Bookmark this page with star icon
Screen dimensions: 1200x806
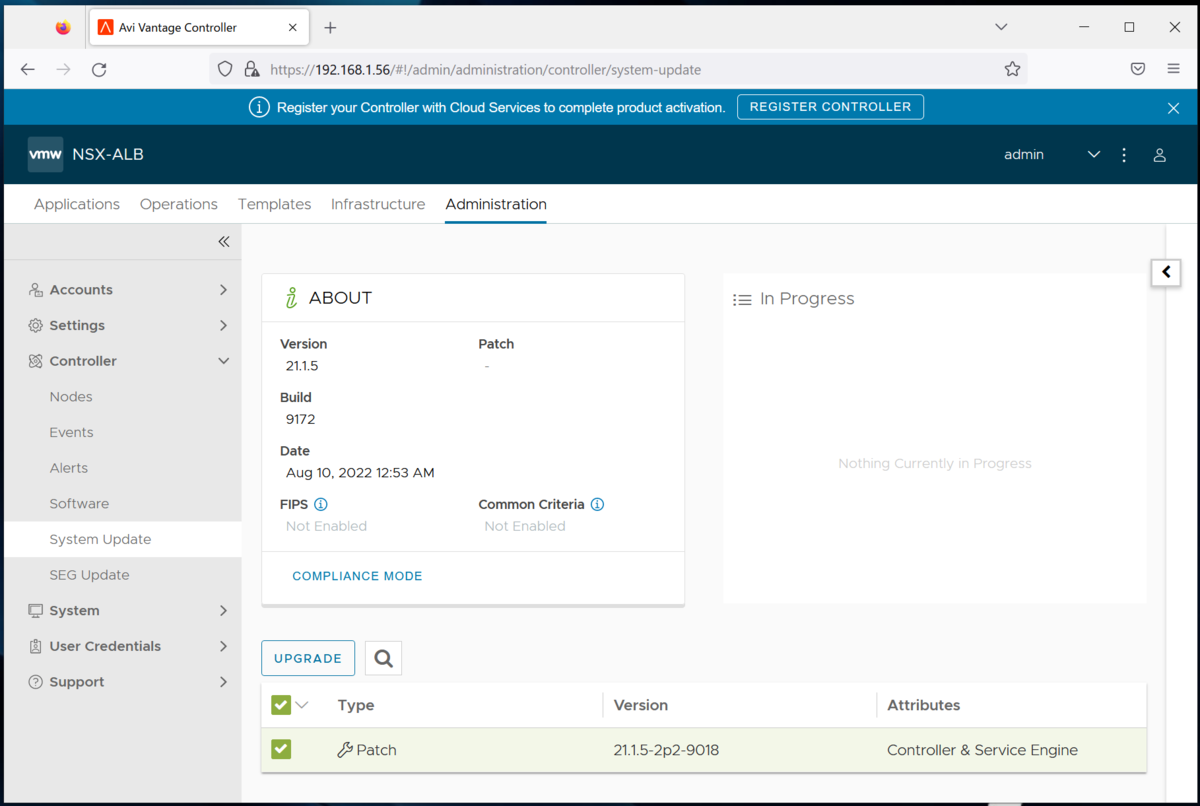pos(1012,69)
